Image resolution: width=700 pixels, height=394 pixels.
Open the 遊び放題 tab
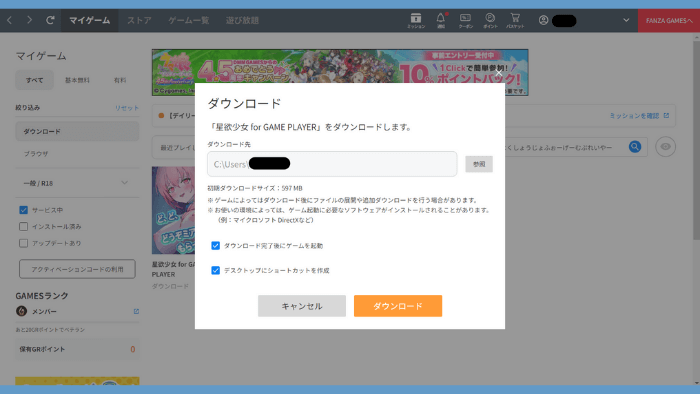coord(242,21)
